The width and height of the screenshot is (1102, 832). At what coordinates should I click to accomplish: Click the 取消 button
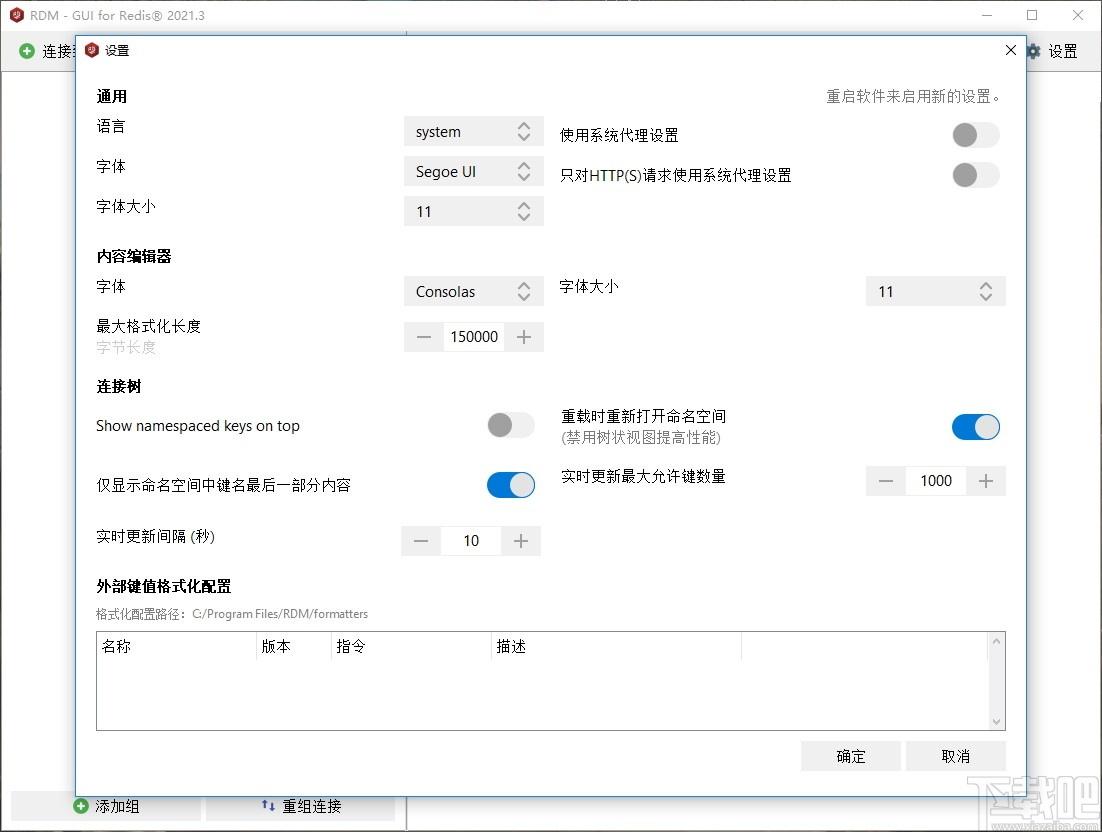(x=955, y=756)
